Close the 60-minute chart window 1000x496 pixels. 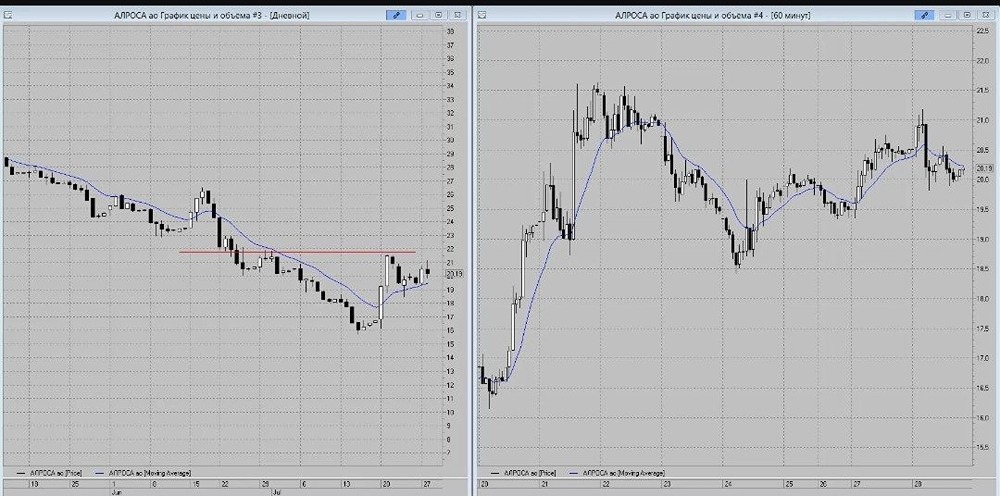coord(986,15)
